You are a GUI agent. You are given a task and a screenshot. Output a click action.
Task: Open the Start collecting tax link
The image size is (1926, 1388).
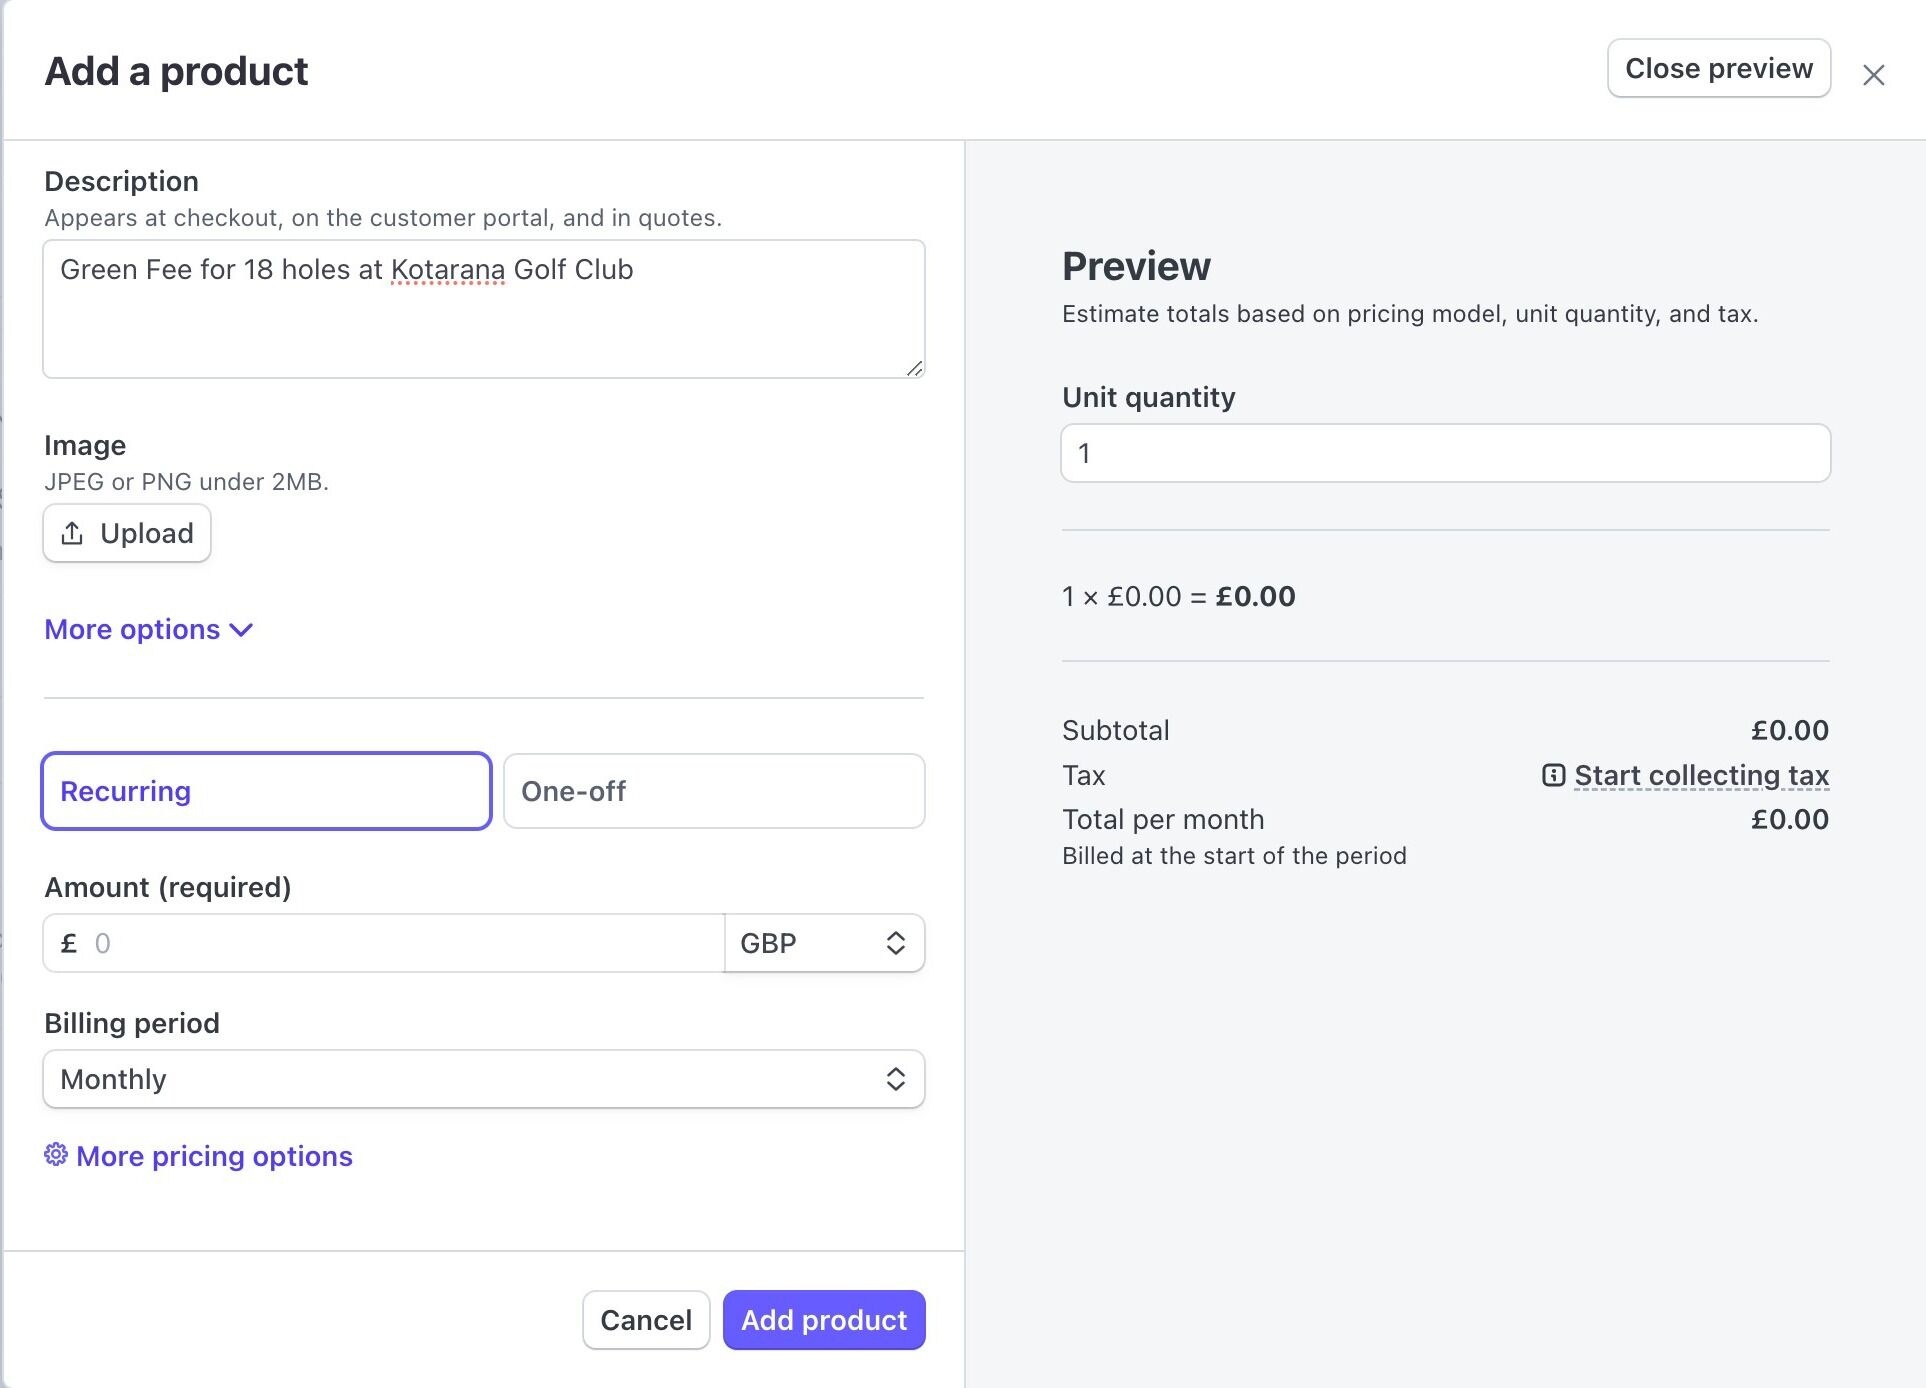click(1701, 775)
